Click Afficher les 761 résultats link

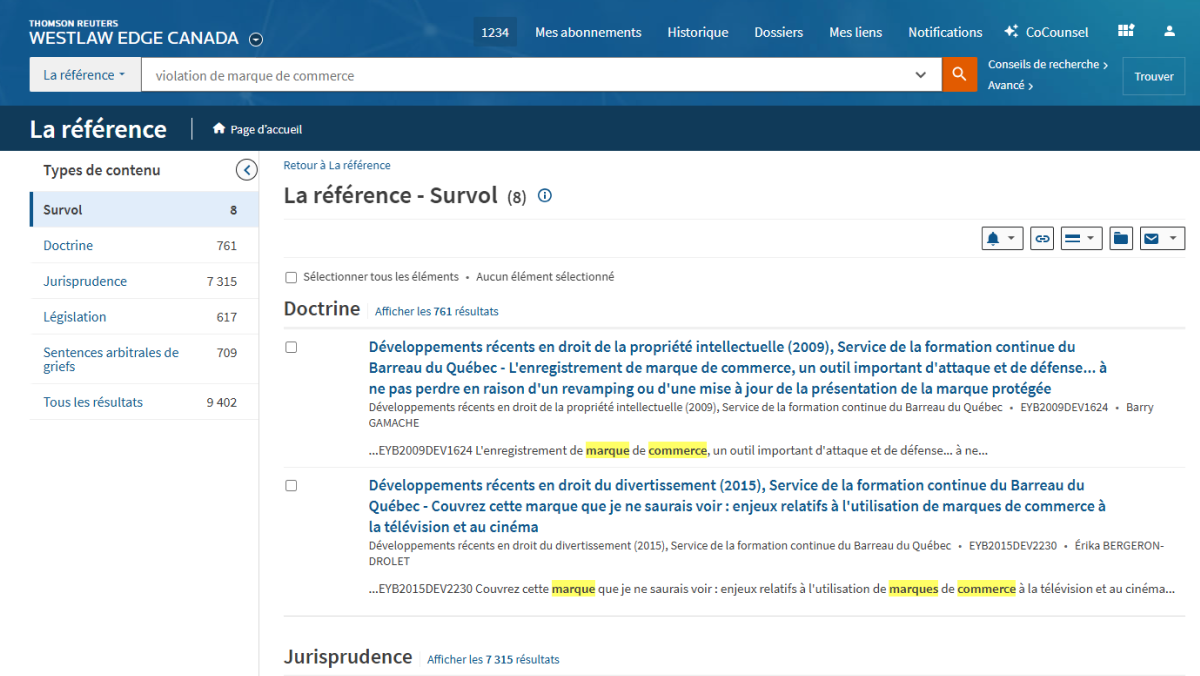click(x=436, y=311)
